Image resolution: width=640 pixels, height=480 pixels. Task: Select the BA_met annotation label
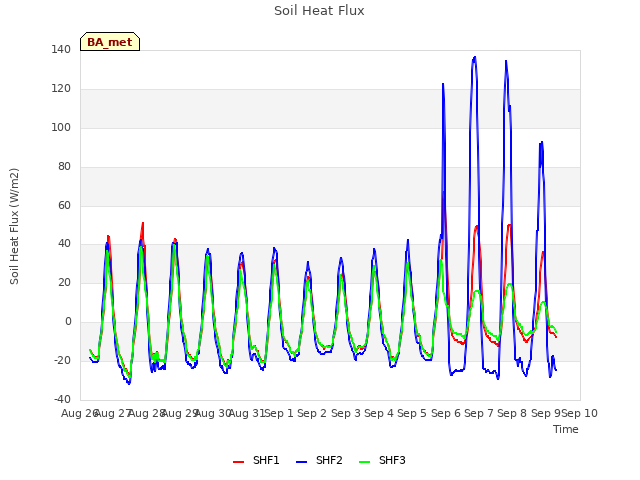[x=110, y=42]
